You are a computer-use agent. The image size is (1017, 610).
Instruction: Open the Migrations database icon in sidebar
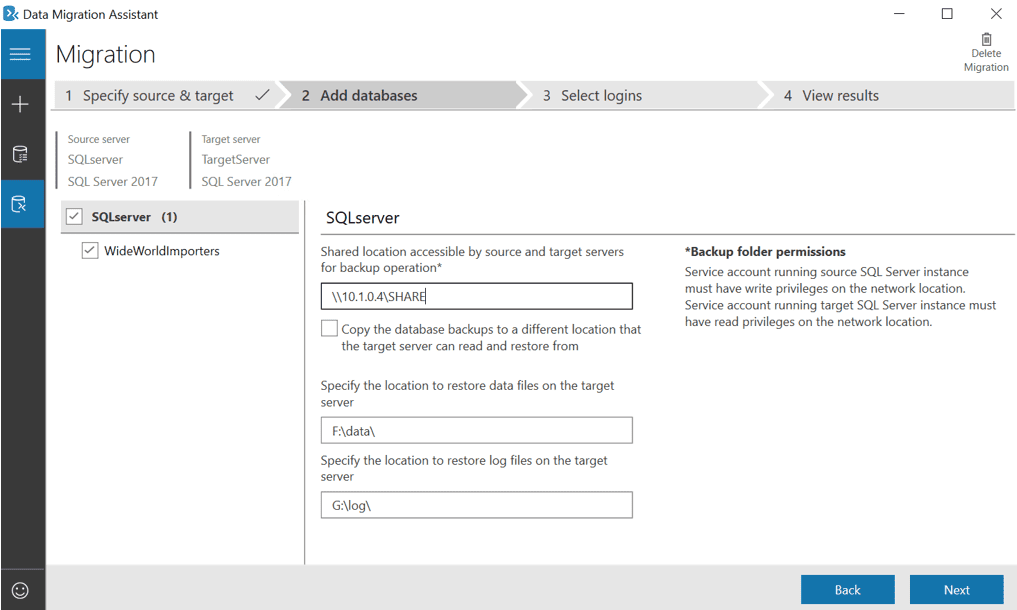(20, 204)
